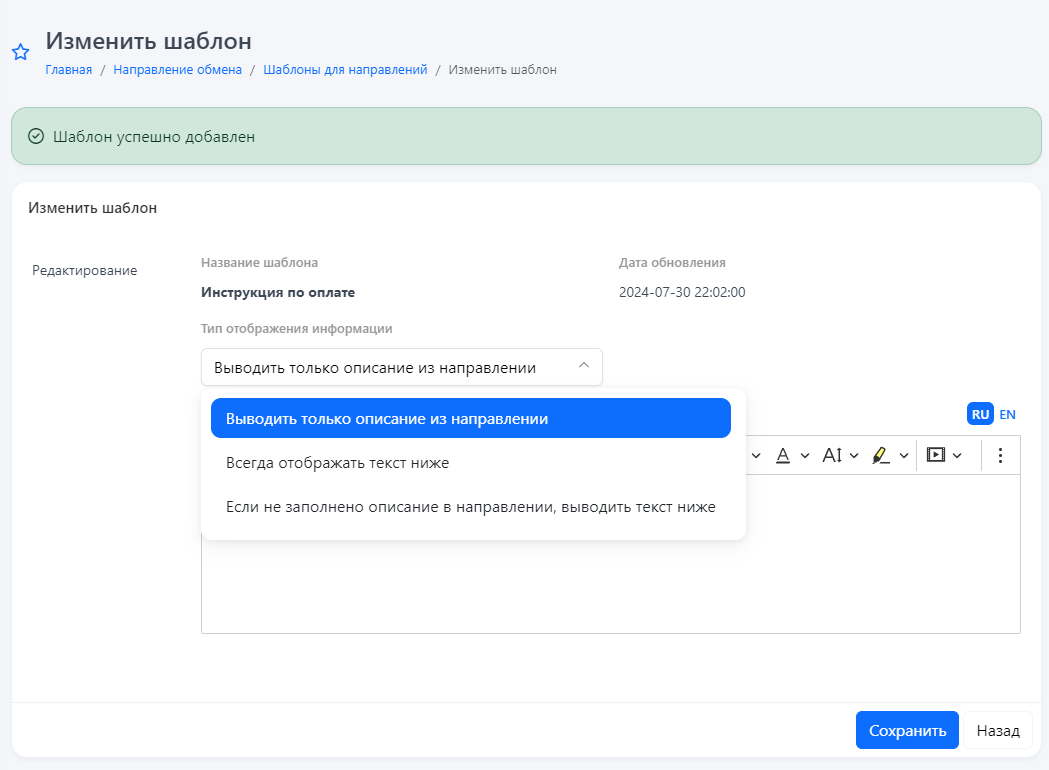Screen dimensions: 1049x770
Task: Expand the font size dropdown arrow
Action: pyautogui.click(x=854, y=456)
